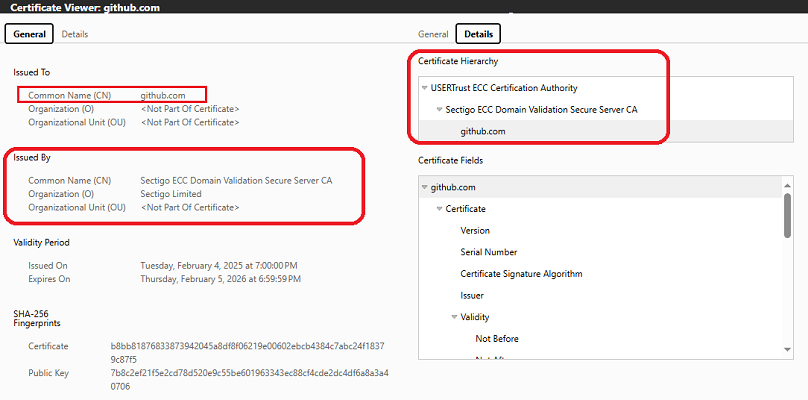Switch to the currently active General tab

(x=29, y=34)
